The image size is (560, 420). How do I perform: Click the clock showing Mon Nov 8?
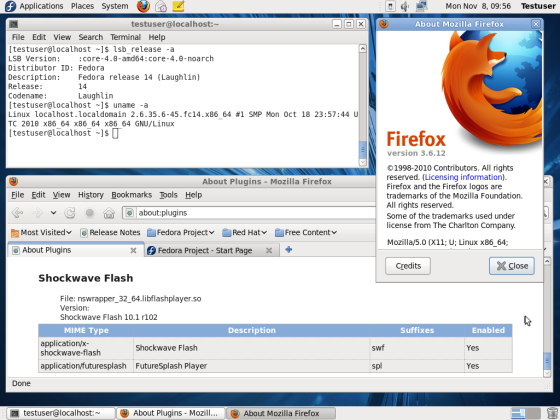(478, 6)
